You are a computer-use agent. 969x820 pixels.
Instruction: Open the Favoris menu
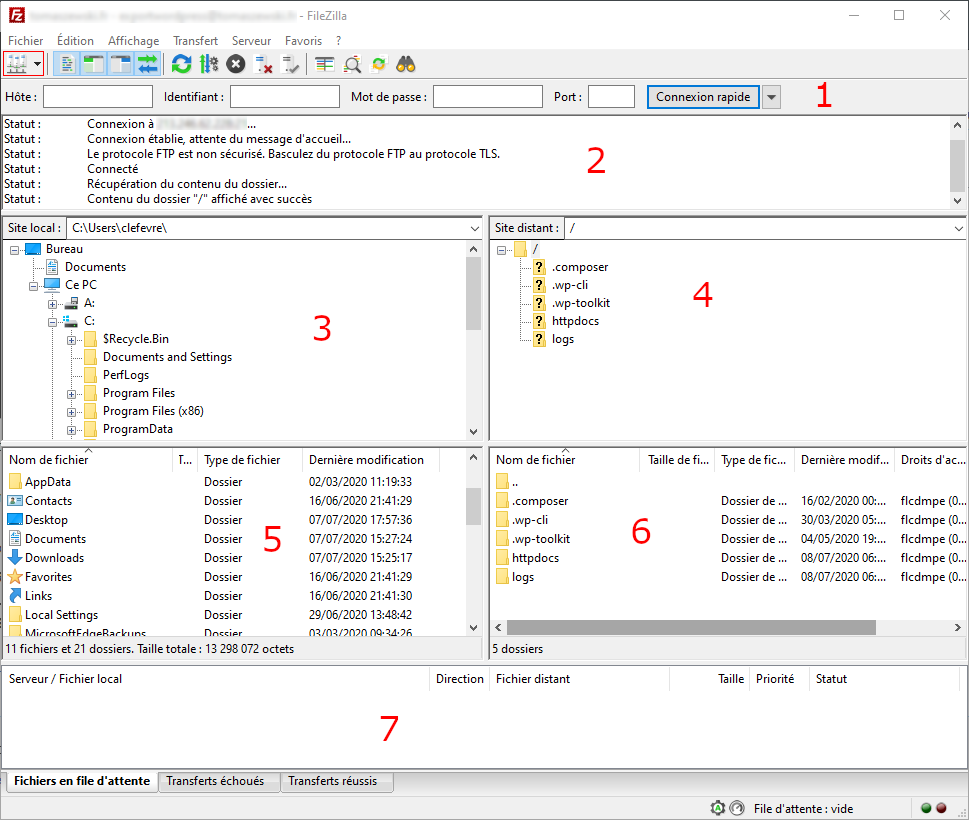pos(303,41)
